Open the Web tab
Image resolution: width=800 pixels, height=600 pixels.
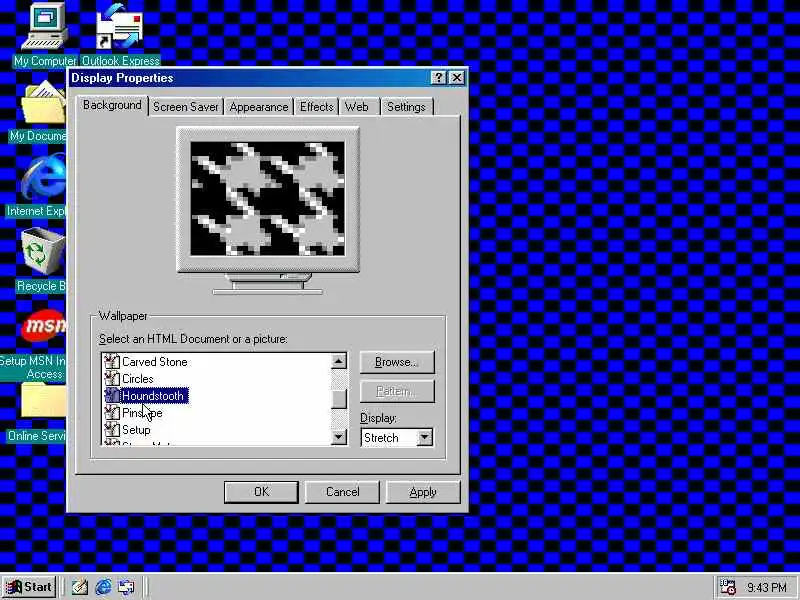tap(357, 107)
